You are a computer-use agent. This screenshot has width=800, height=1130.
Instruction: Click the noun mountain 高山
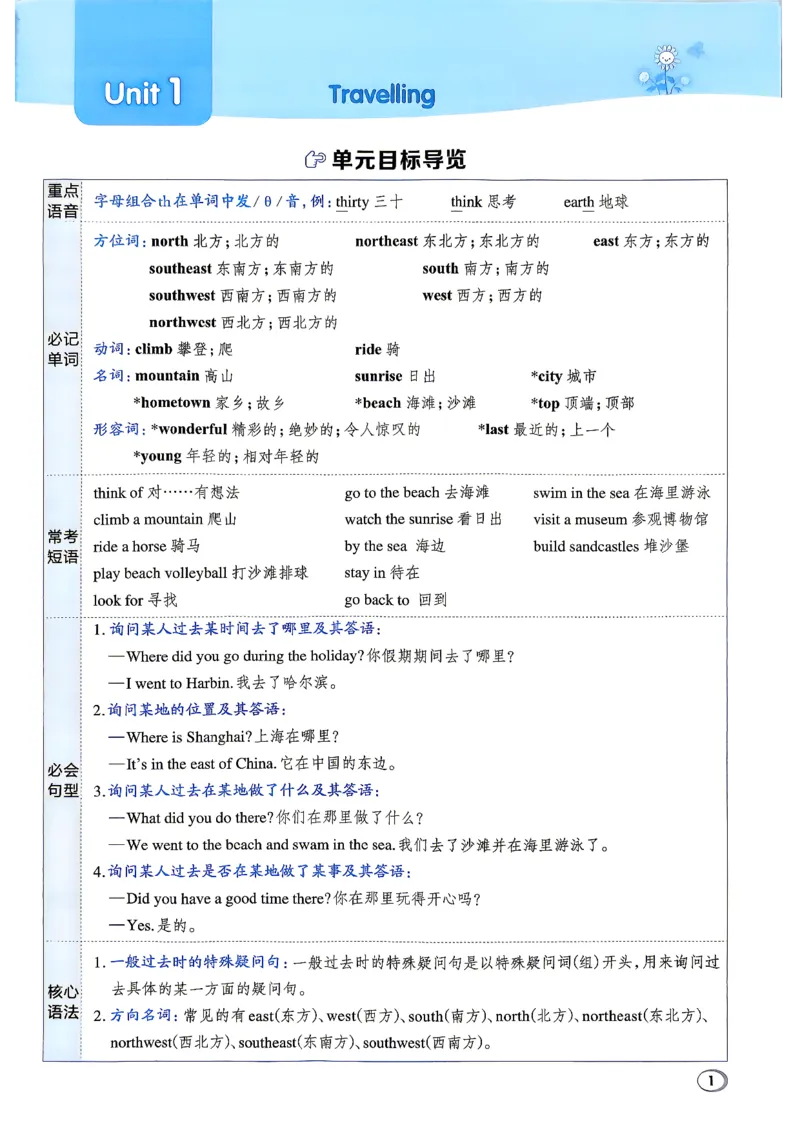(x=184, y=375)
